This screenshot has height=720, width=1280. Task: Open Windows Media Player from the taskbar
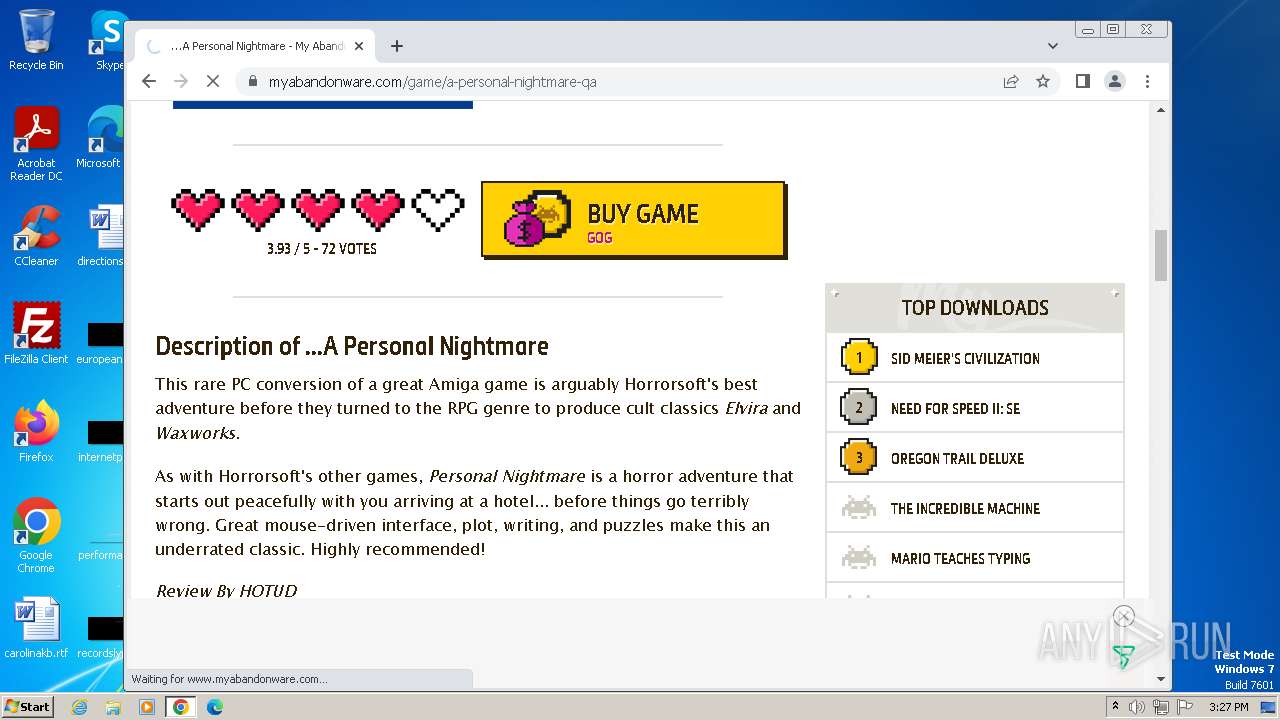point(147,707)
